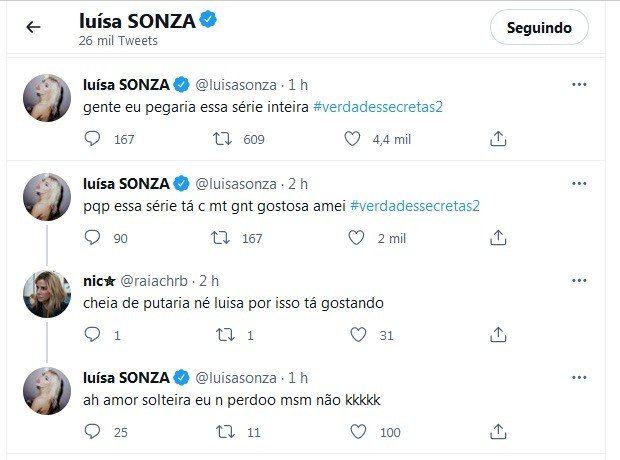Retweet the tweet with 609 retweets
The image size is (620, 460).
[x=222, y=139]
